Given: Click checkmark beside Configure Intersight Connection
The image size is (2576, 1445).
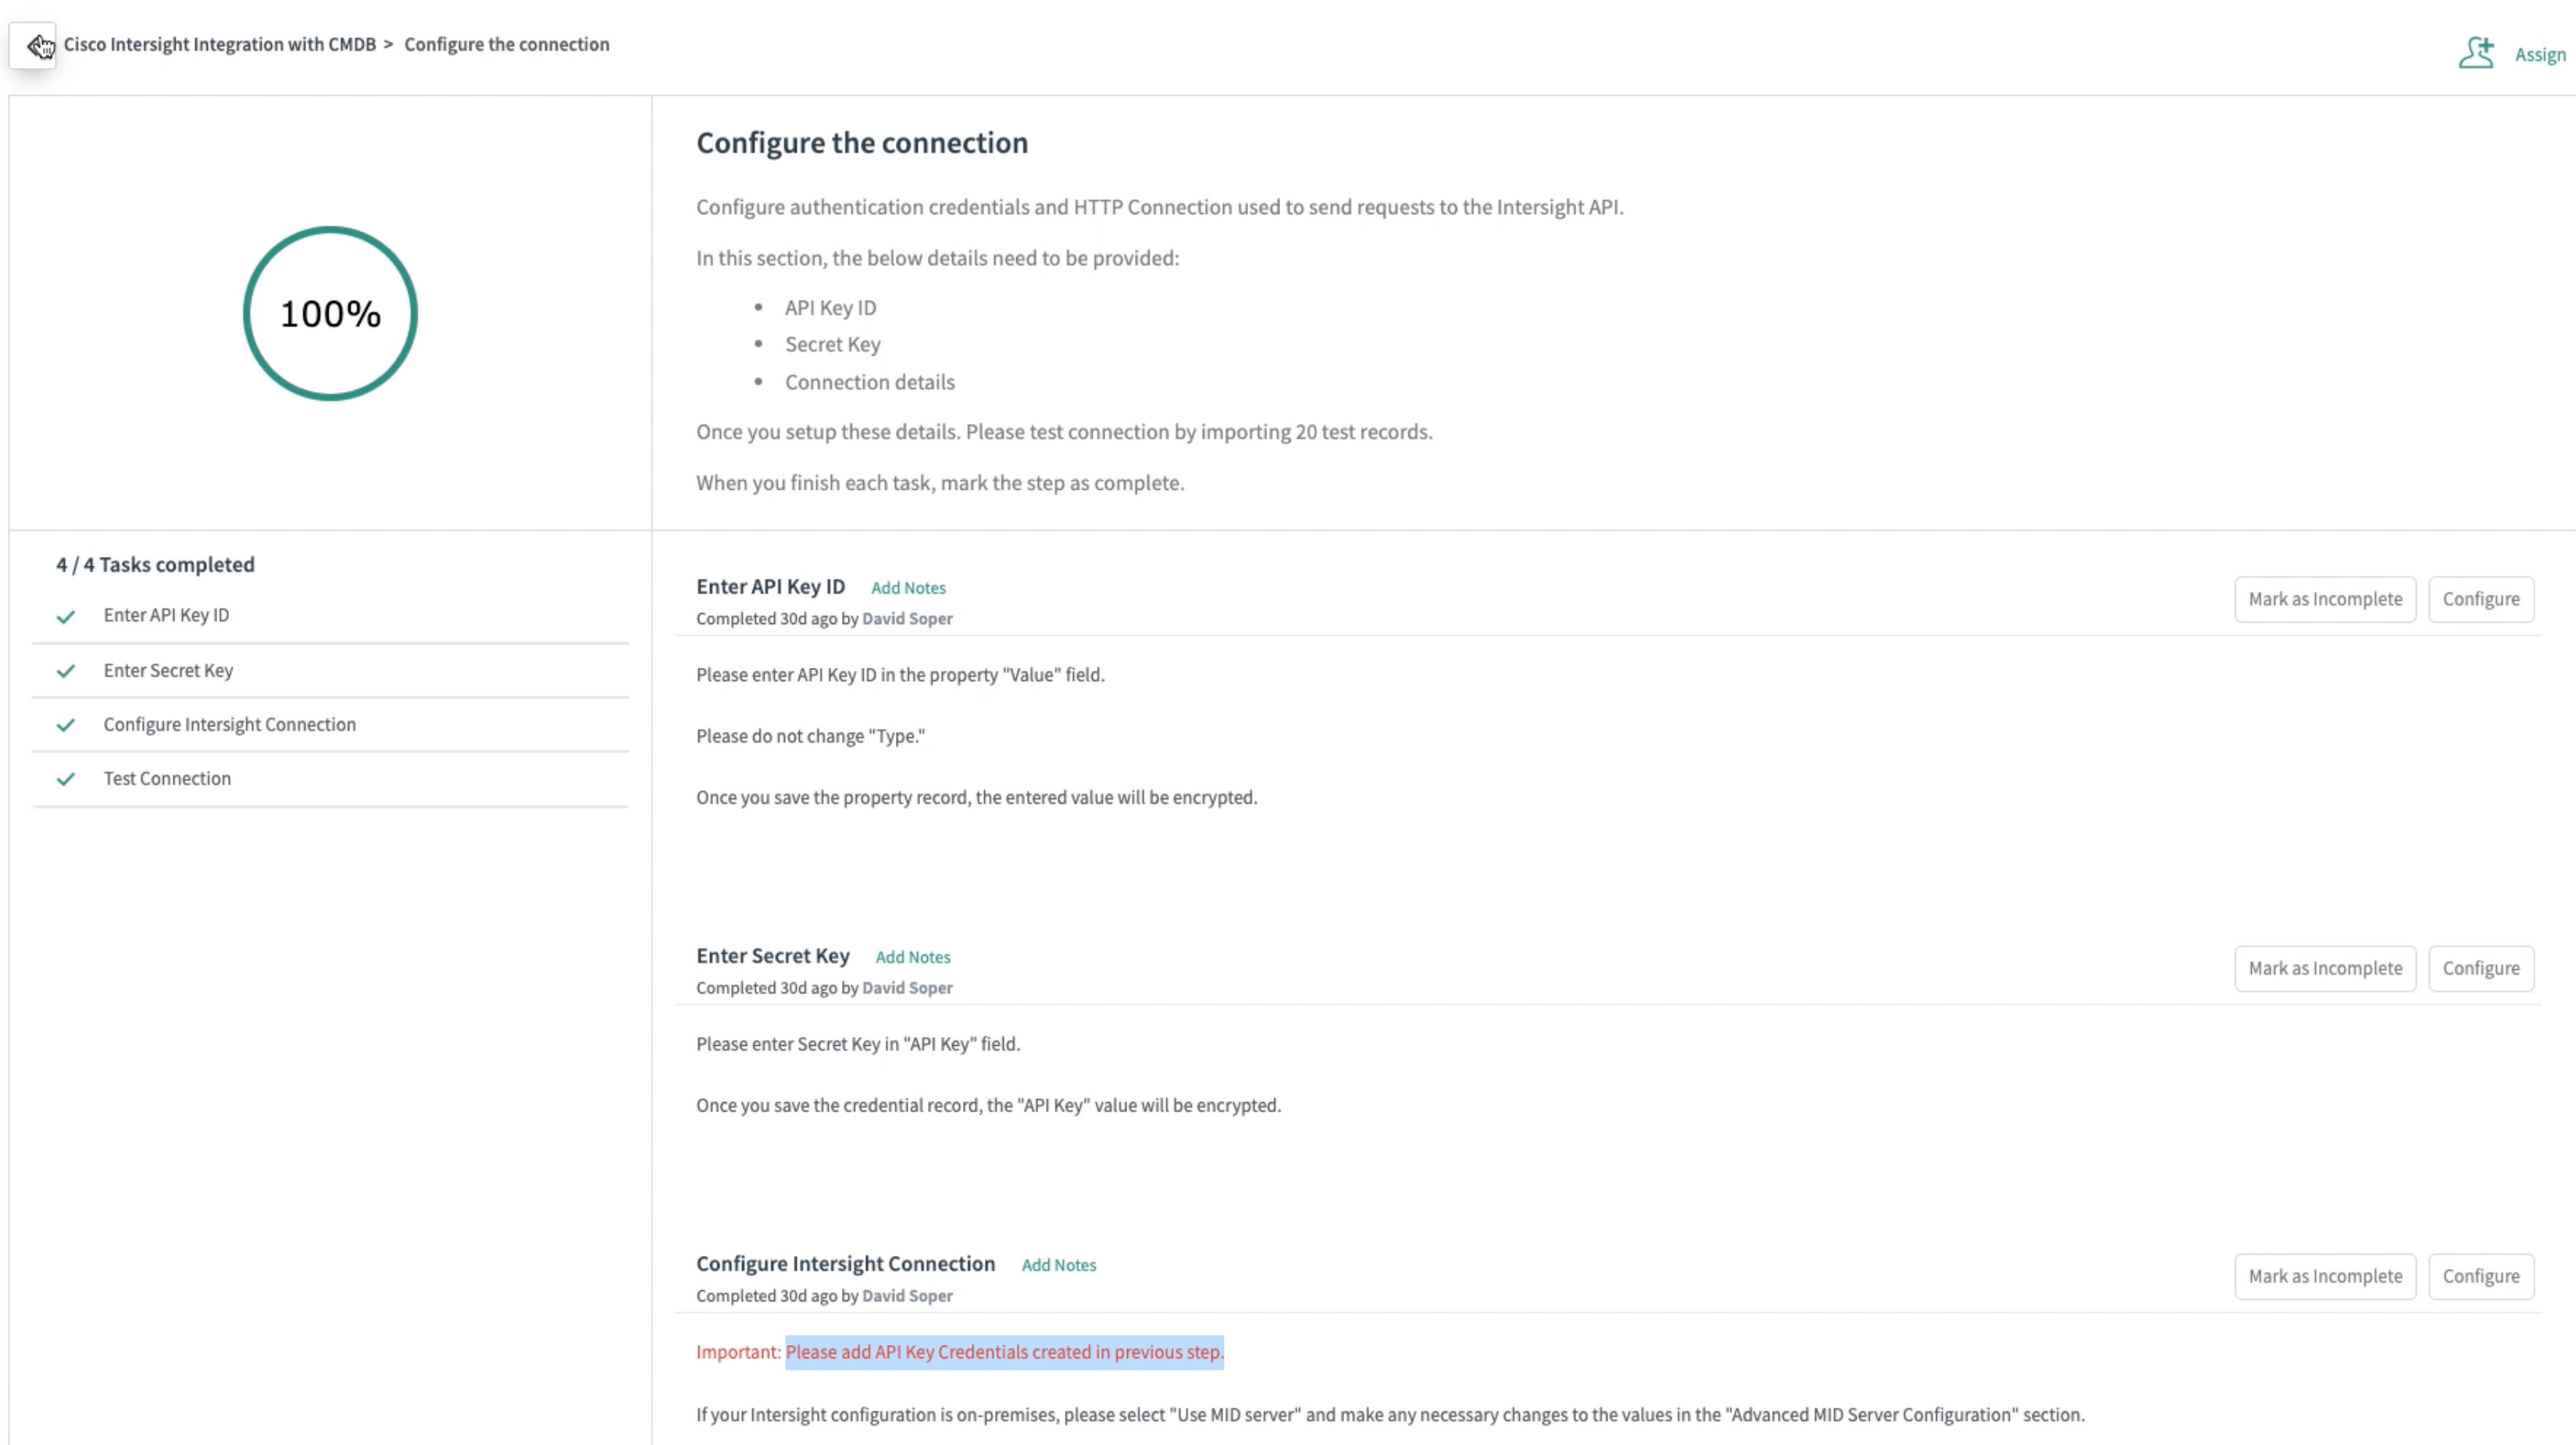Looking at the screenshot, I should 66,725.
